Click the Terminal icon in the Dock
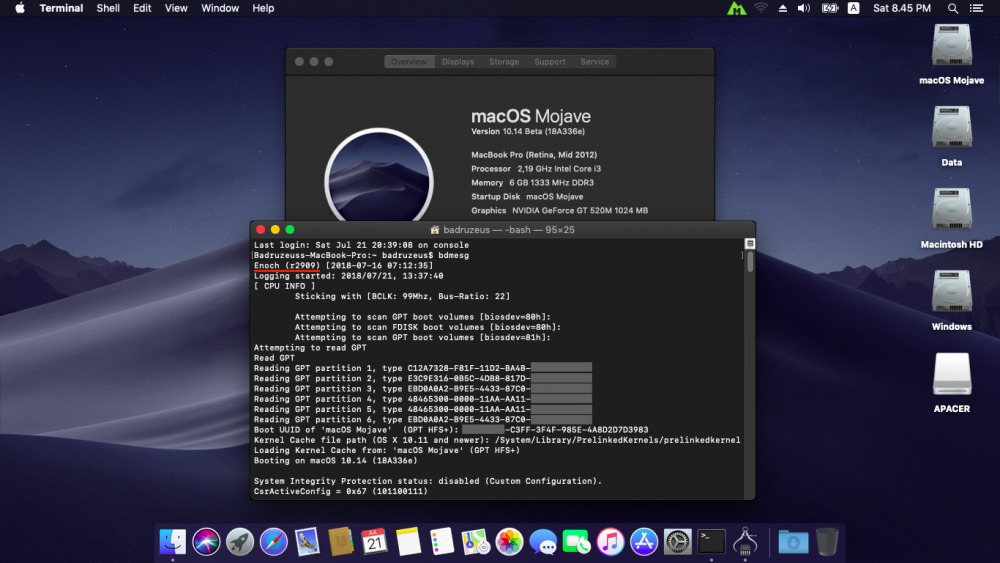 (711, 542)
